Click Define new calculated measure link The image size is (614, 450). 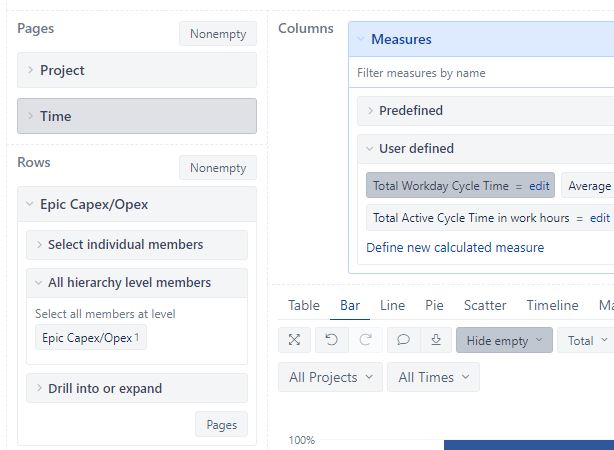[455, 248]
